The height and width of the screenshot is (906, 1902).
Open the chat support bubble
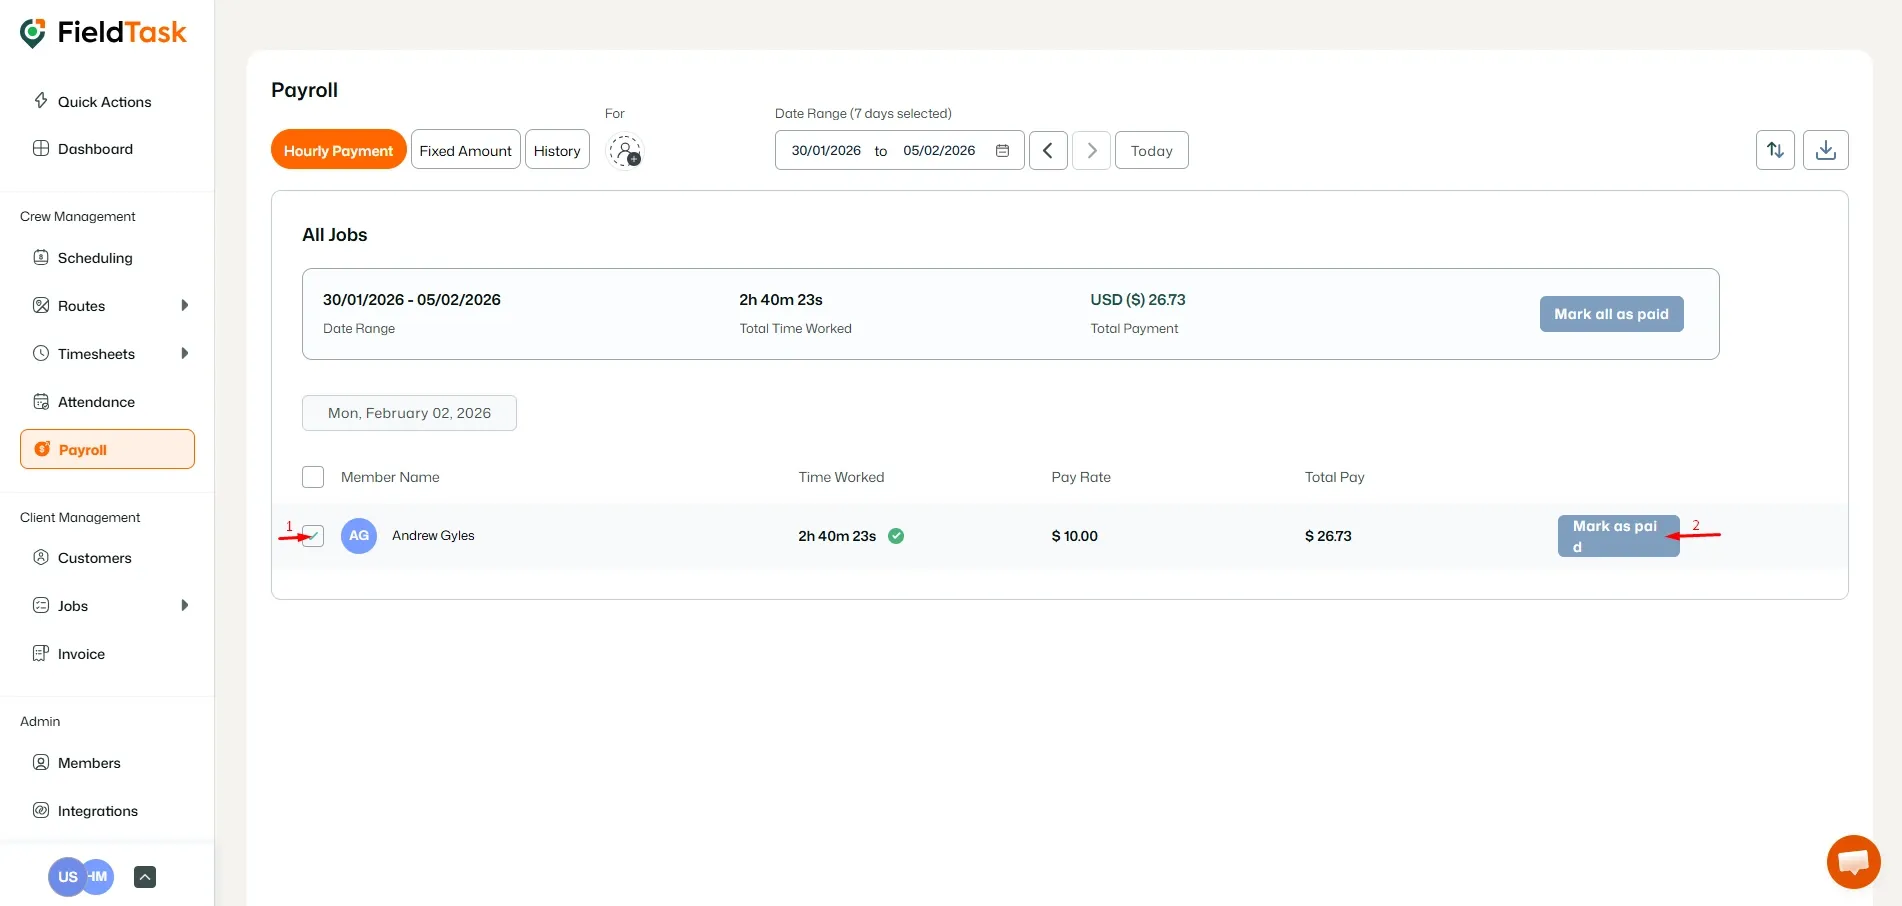[x=1853, y=861]
